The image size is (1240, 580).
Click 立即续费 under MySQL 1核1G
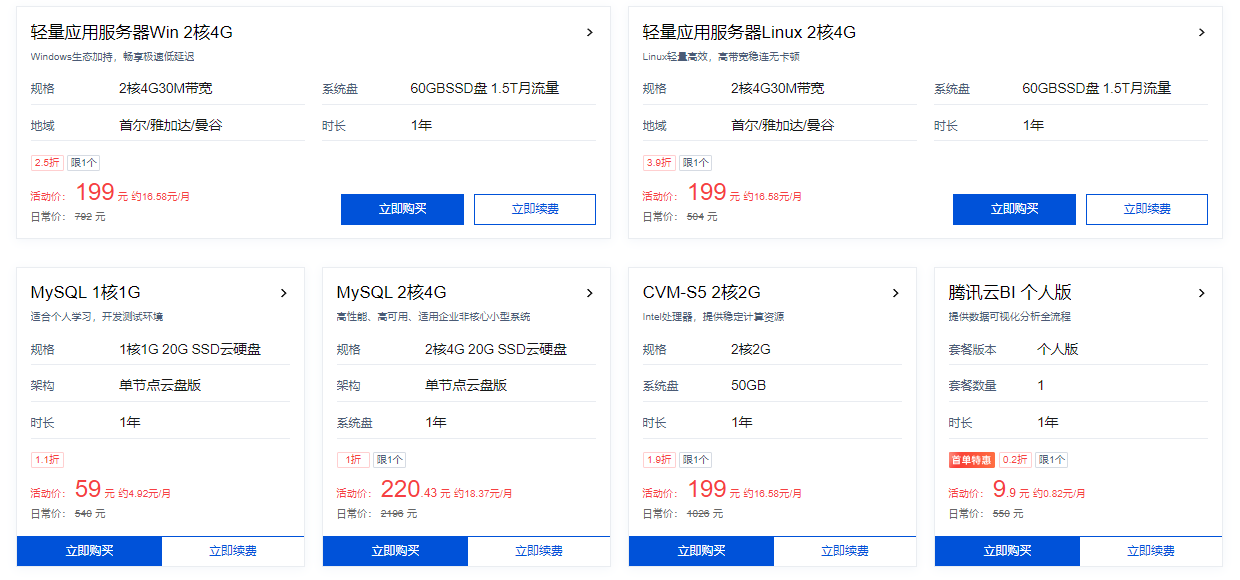233,551
